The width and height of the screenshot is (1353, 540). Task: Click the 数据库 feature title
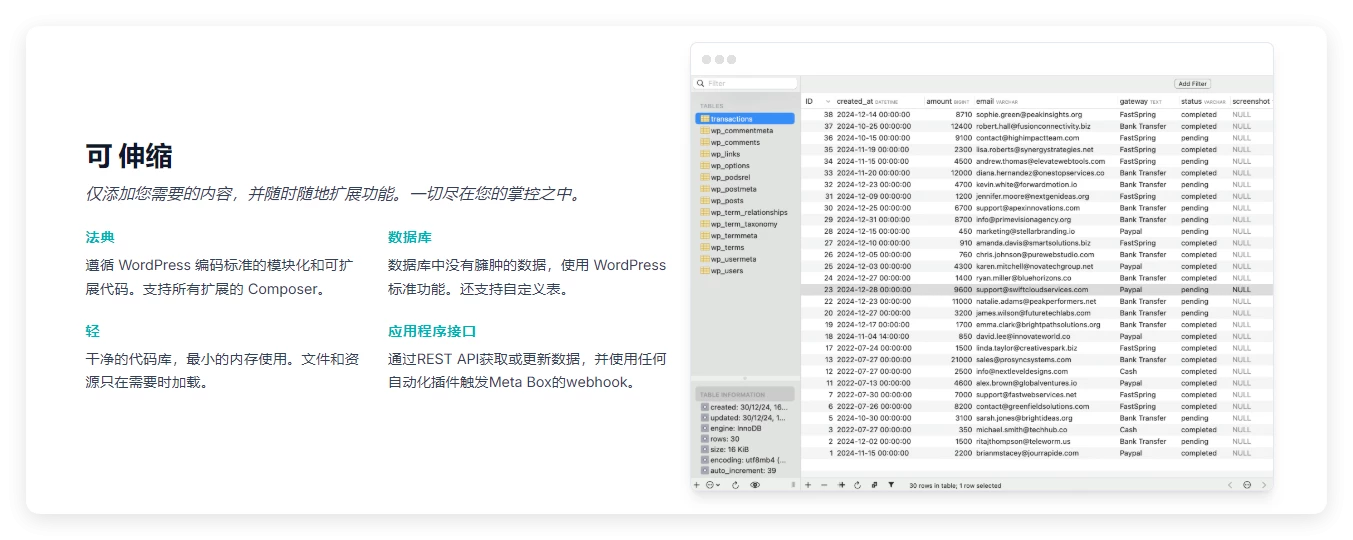tap(410, 237)
